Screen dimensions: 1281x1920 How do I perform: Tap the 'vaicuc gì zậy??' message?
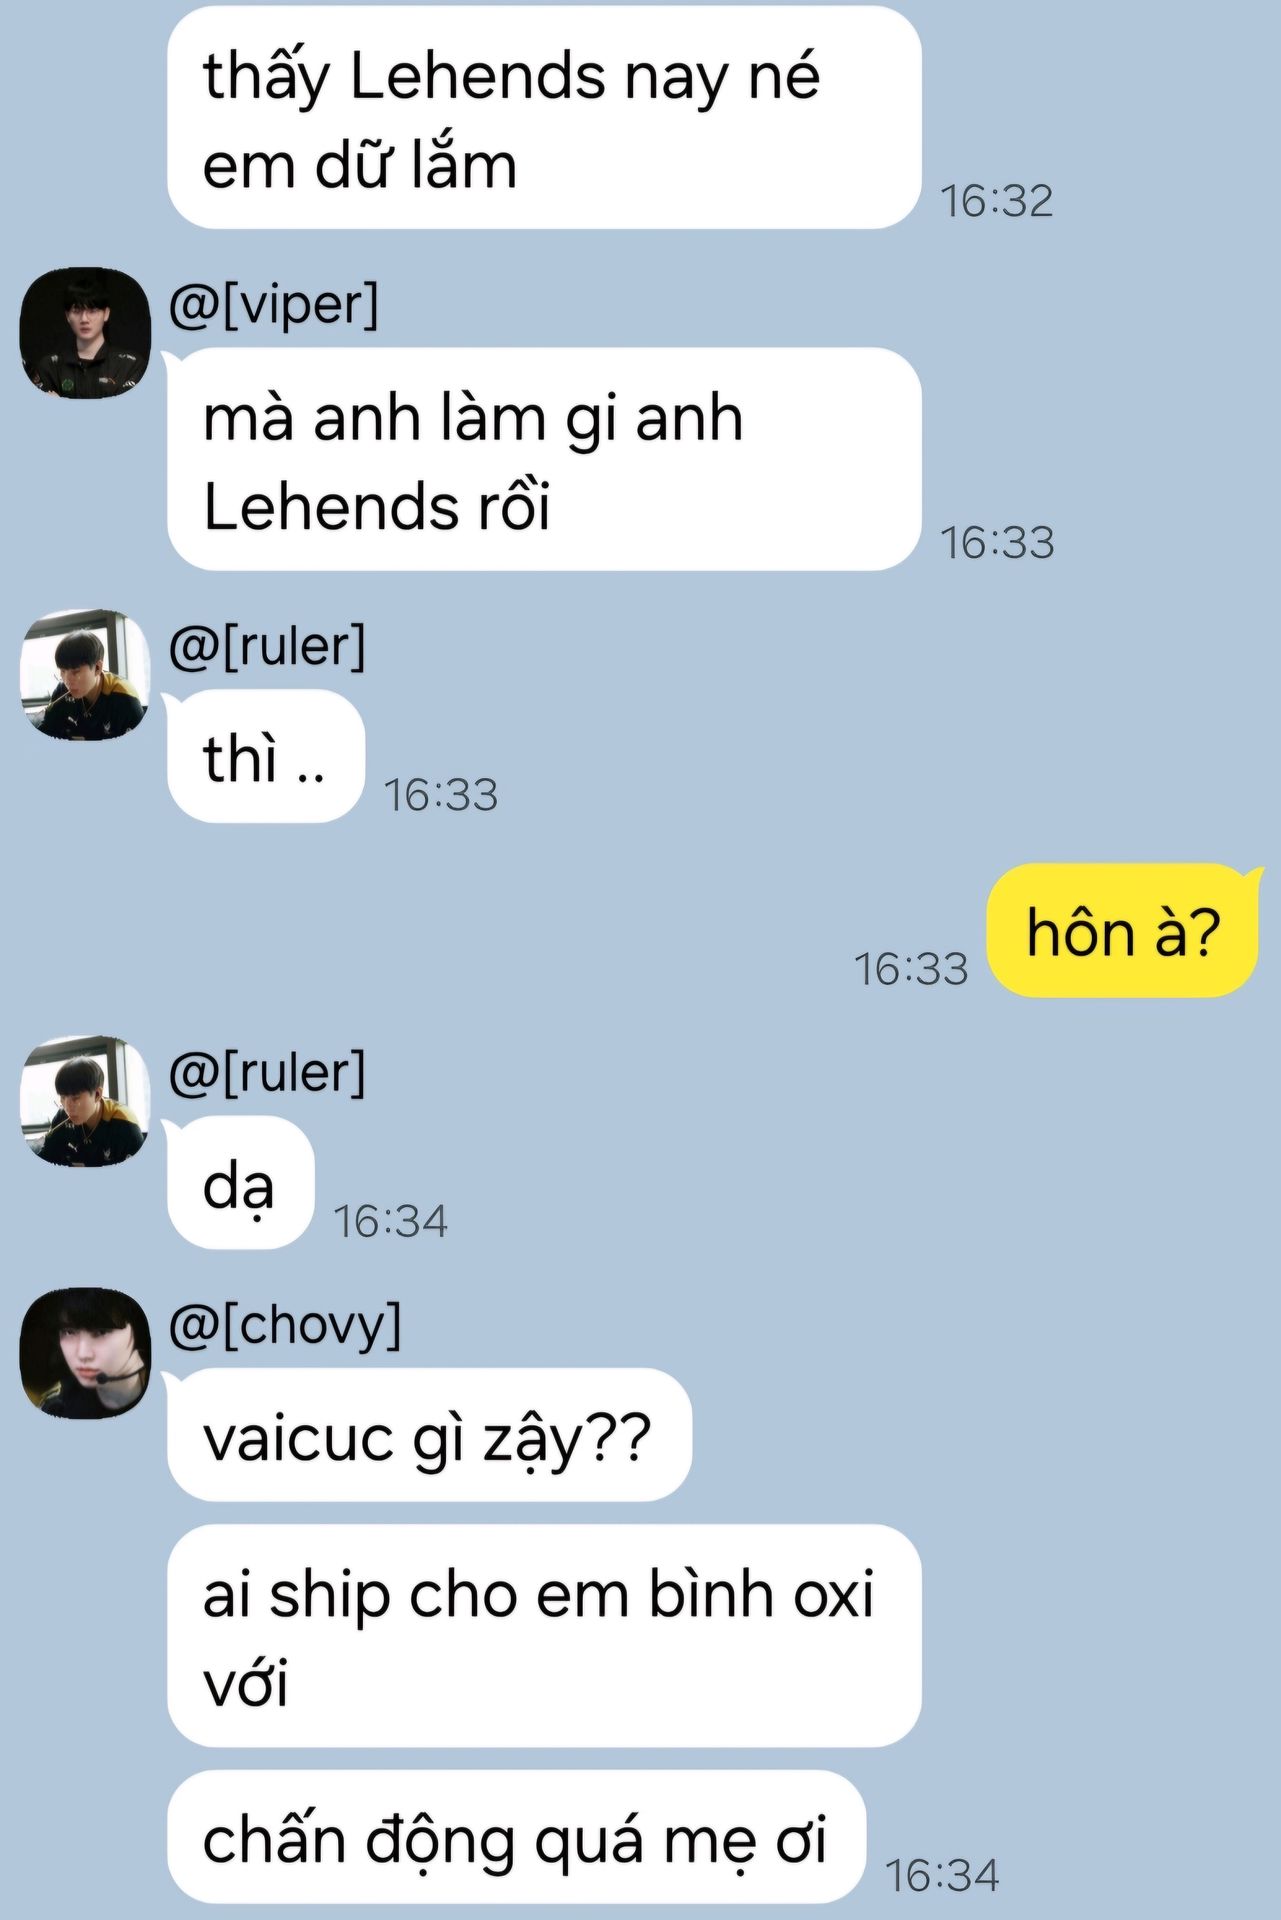click(x=429, y=1435)
